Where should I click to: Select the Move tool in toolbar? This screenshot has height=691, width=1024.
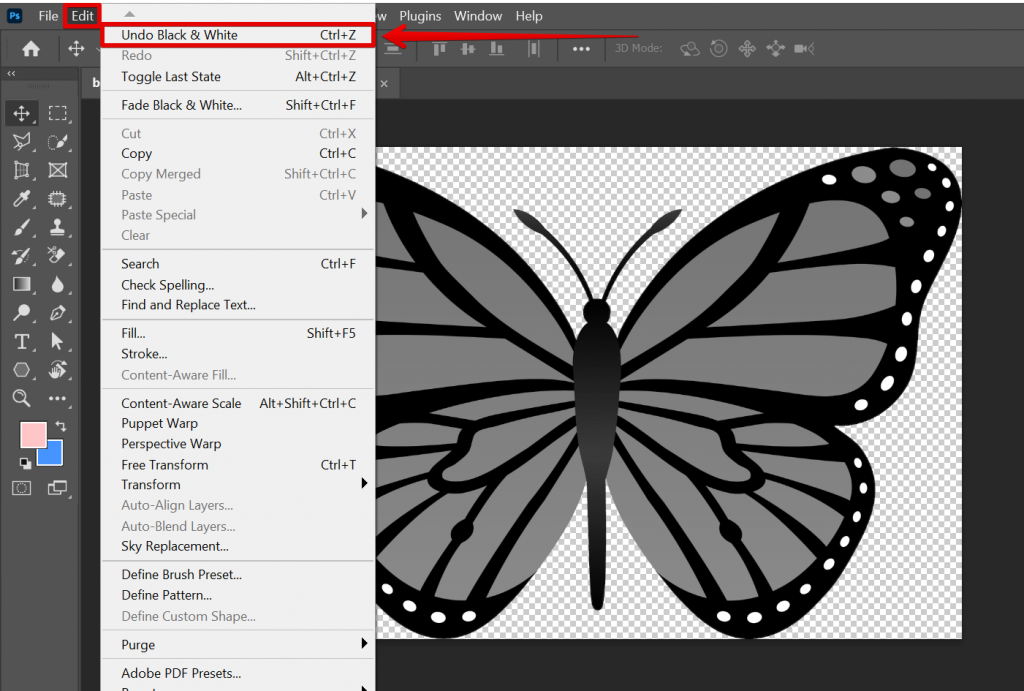(22, 113)
